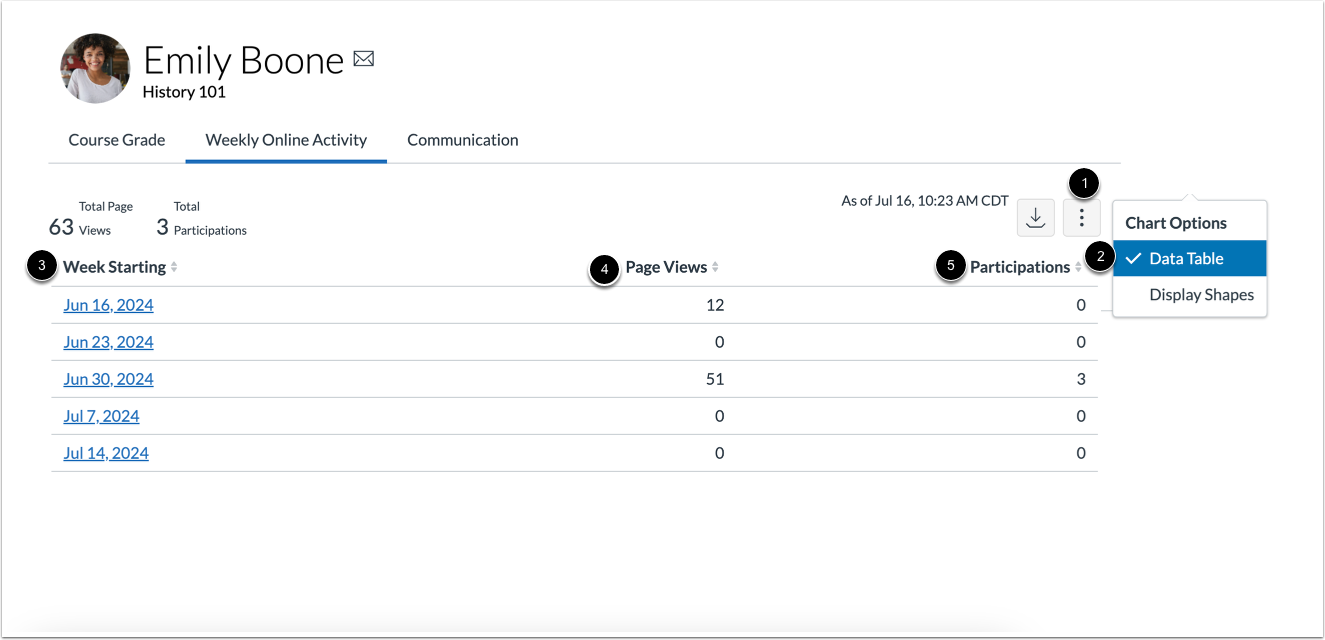Viewport: 1325px width, 640px height.
Task: Click the Jul 14, 2024 link
Action: point(105,453)
